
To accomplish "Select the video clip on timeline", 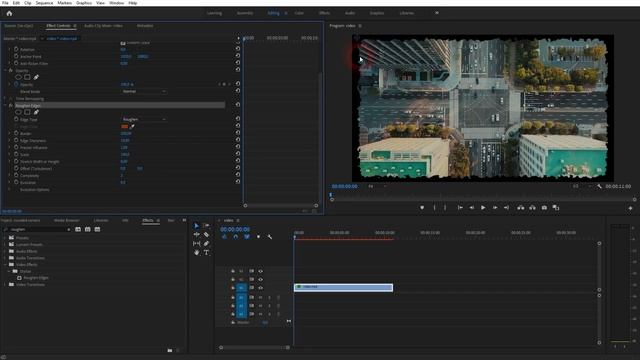I will tap(343, 287).
